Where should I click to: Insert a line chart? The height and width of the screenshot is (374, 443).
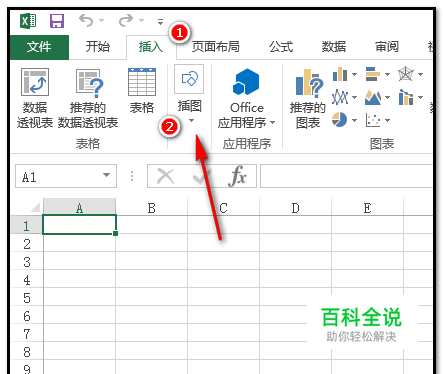[x=340, y=97]
